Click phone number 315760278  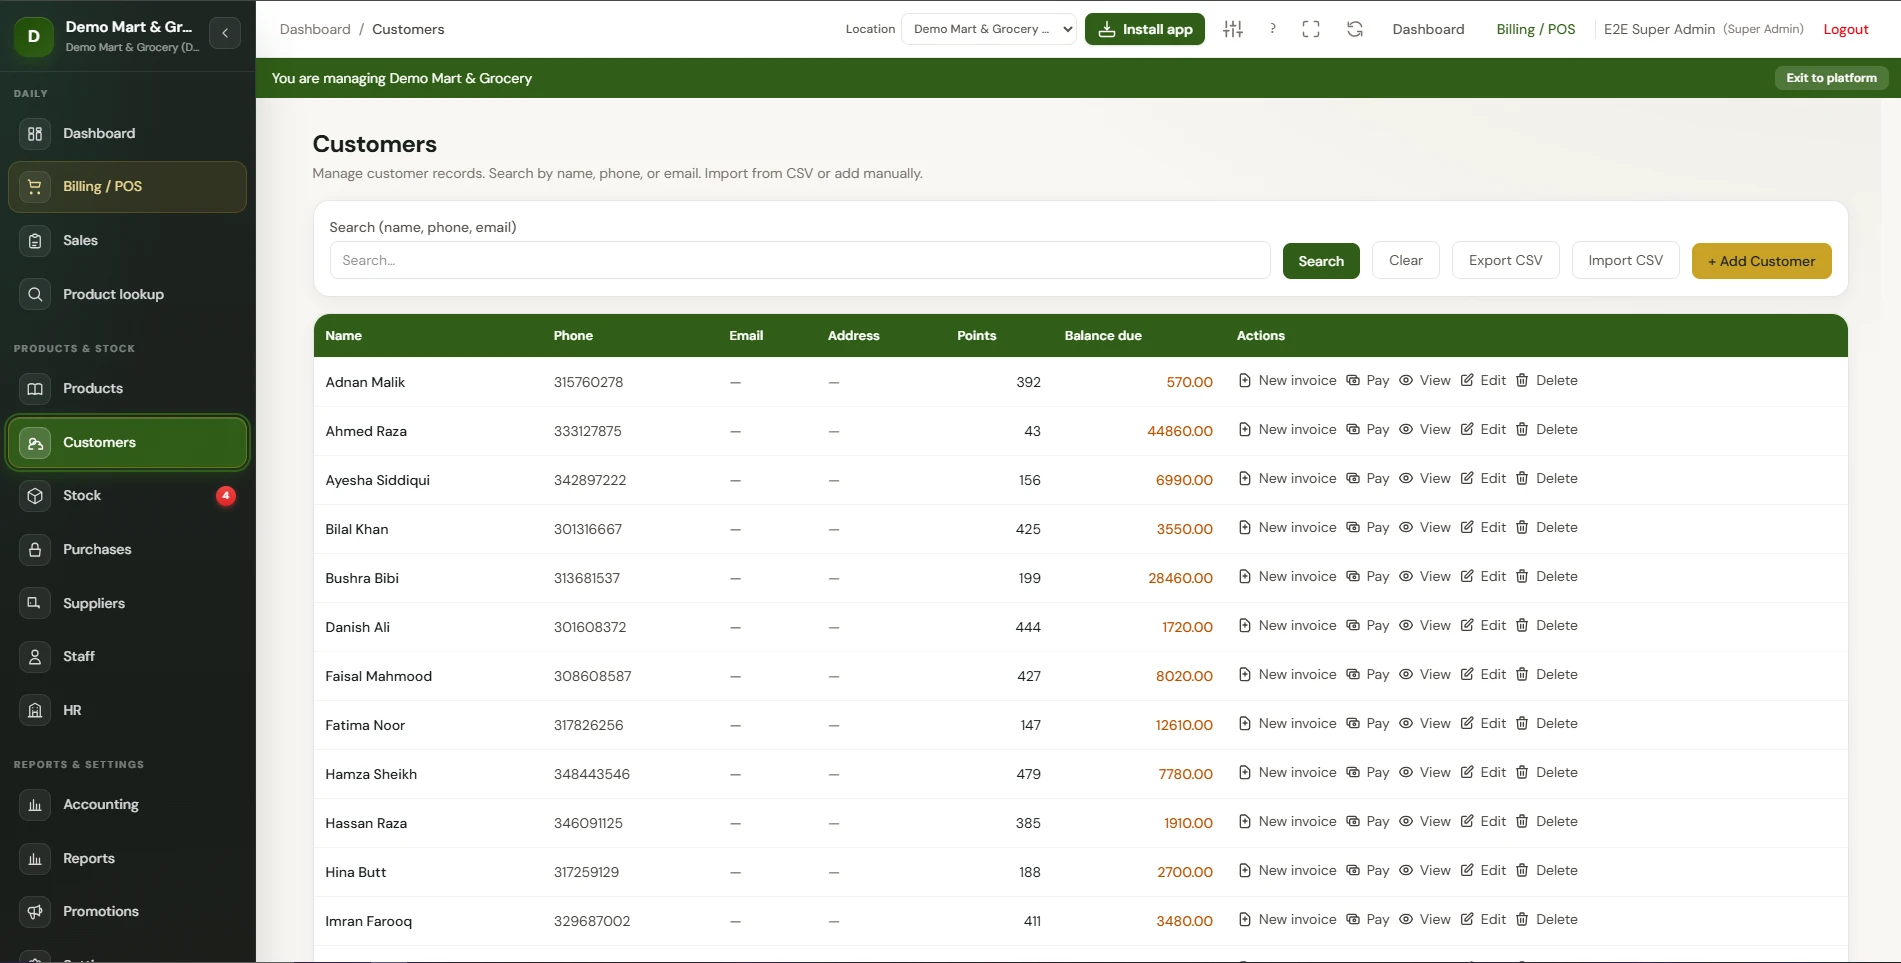[x=588, y=382]
